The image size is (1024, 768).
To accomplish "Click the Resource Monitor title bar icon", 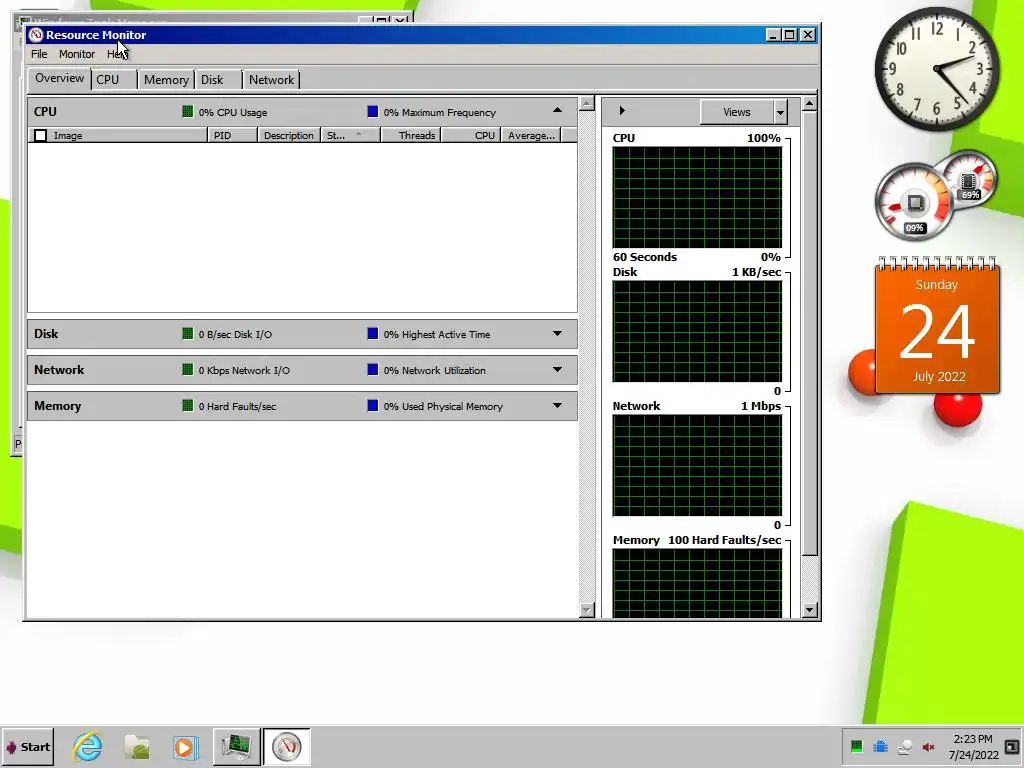I will pyautogui.click(x=36, y=35).
